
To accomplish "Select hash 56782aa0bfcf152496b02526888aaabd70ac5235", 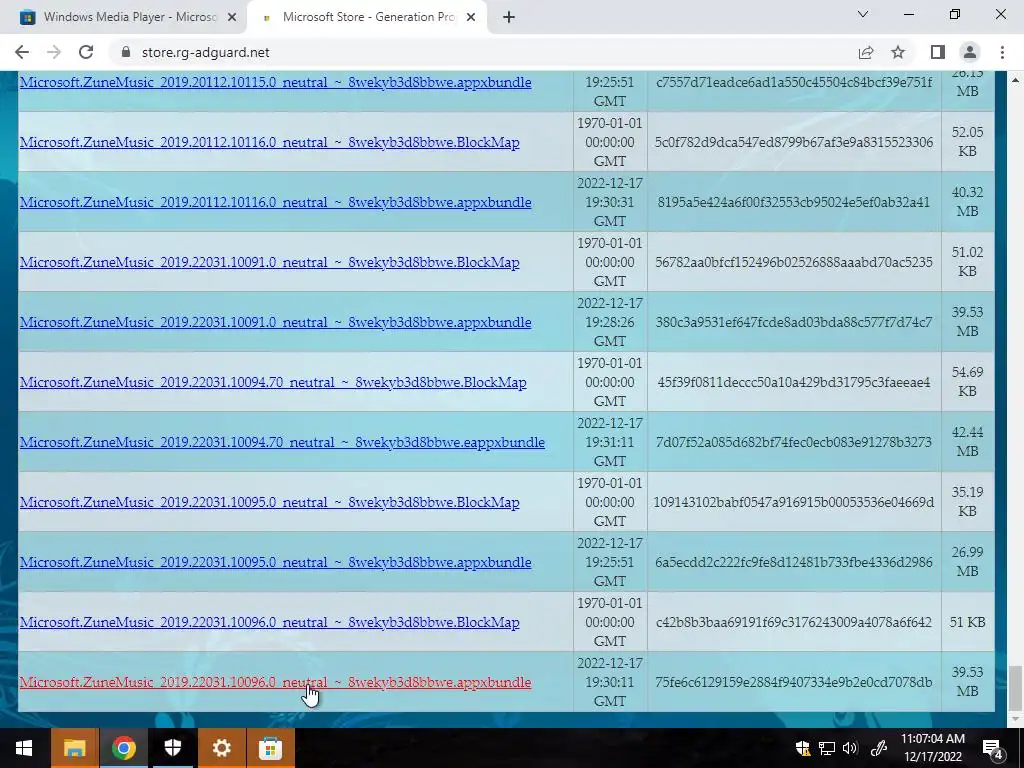I will point(794,263).
